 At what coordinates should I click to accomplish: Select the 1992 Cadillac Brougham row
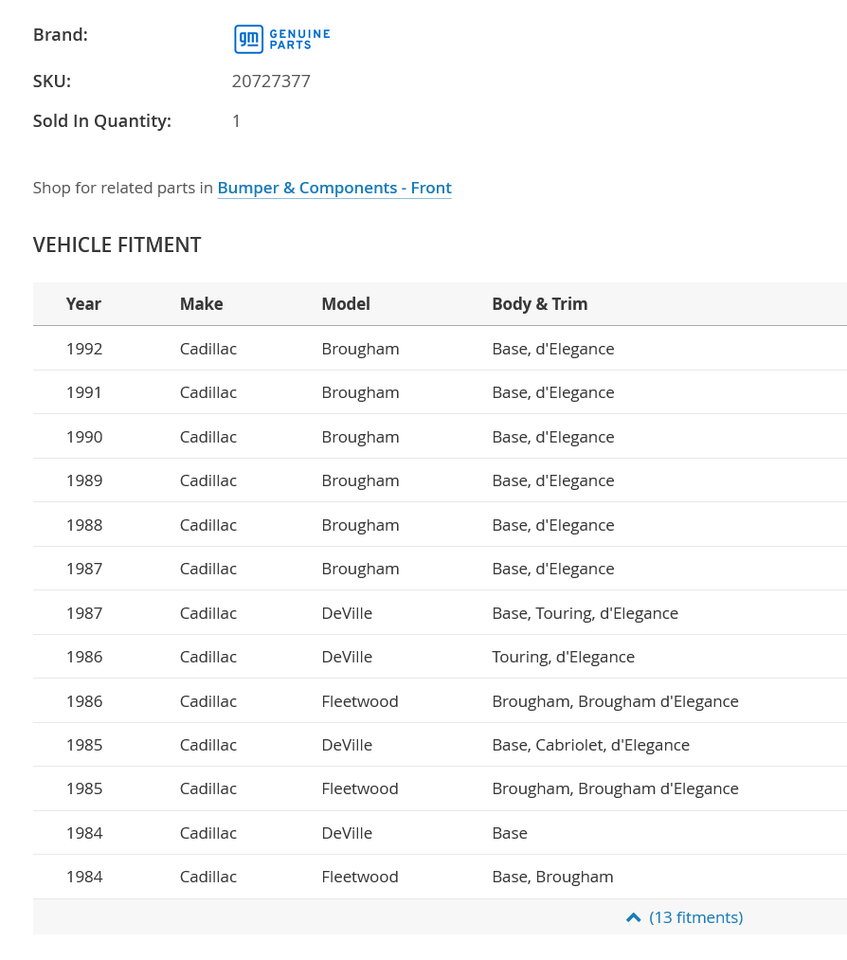[440, 348]
